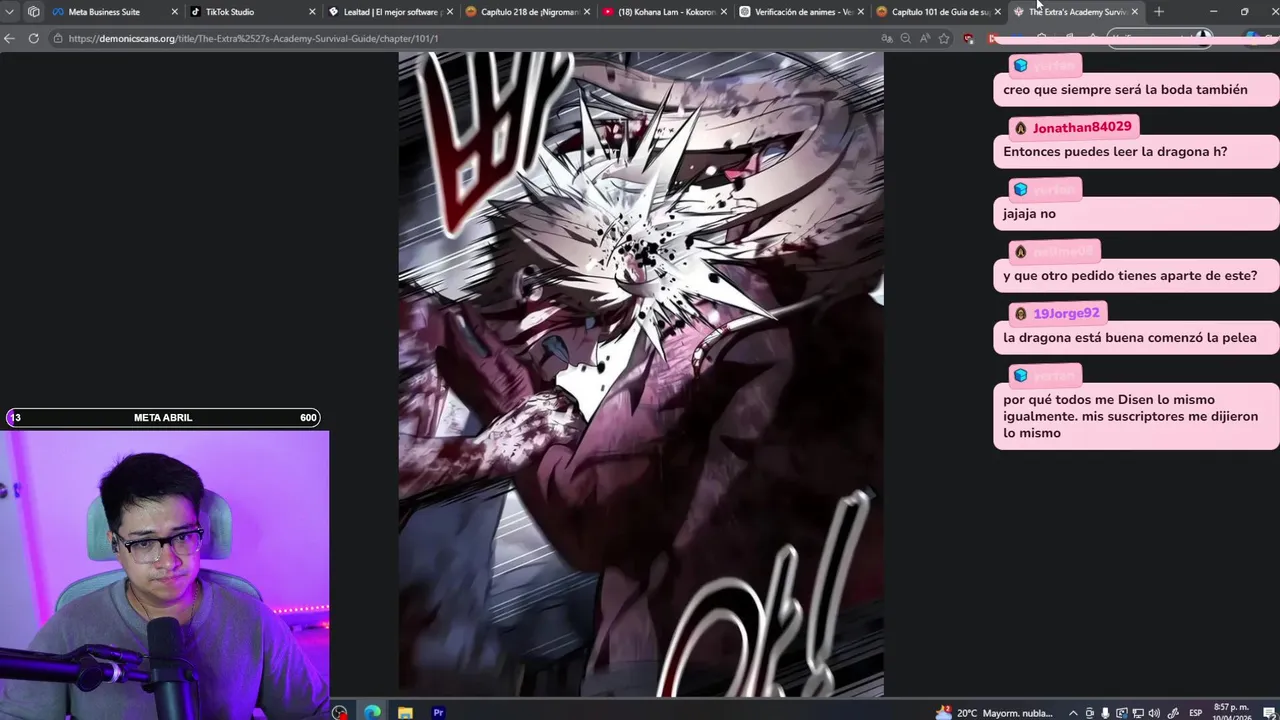The width and height of the screenshot is (1280, 720).
Task: Close the Kohana Lam tab
Action: point(723,12)
